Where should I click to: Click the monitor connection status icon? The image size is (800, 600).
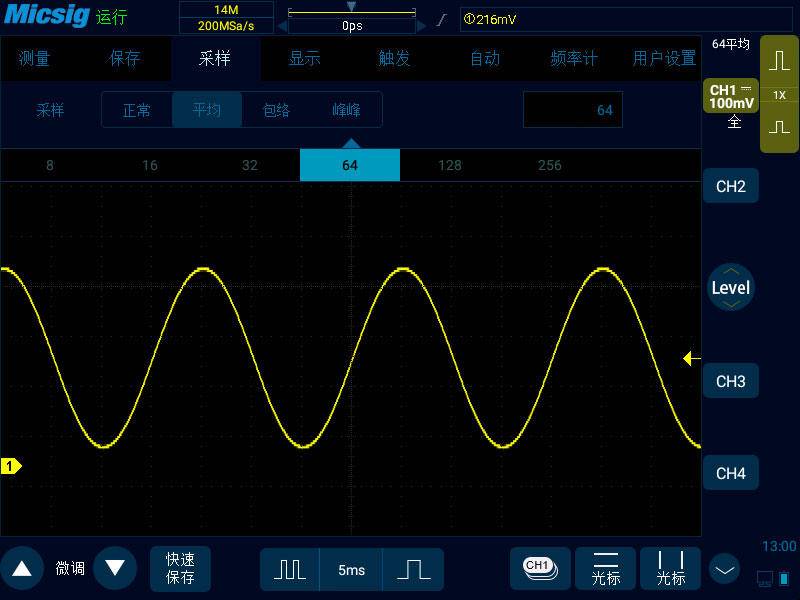coord(765,579)
